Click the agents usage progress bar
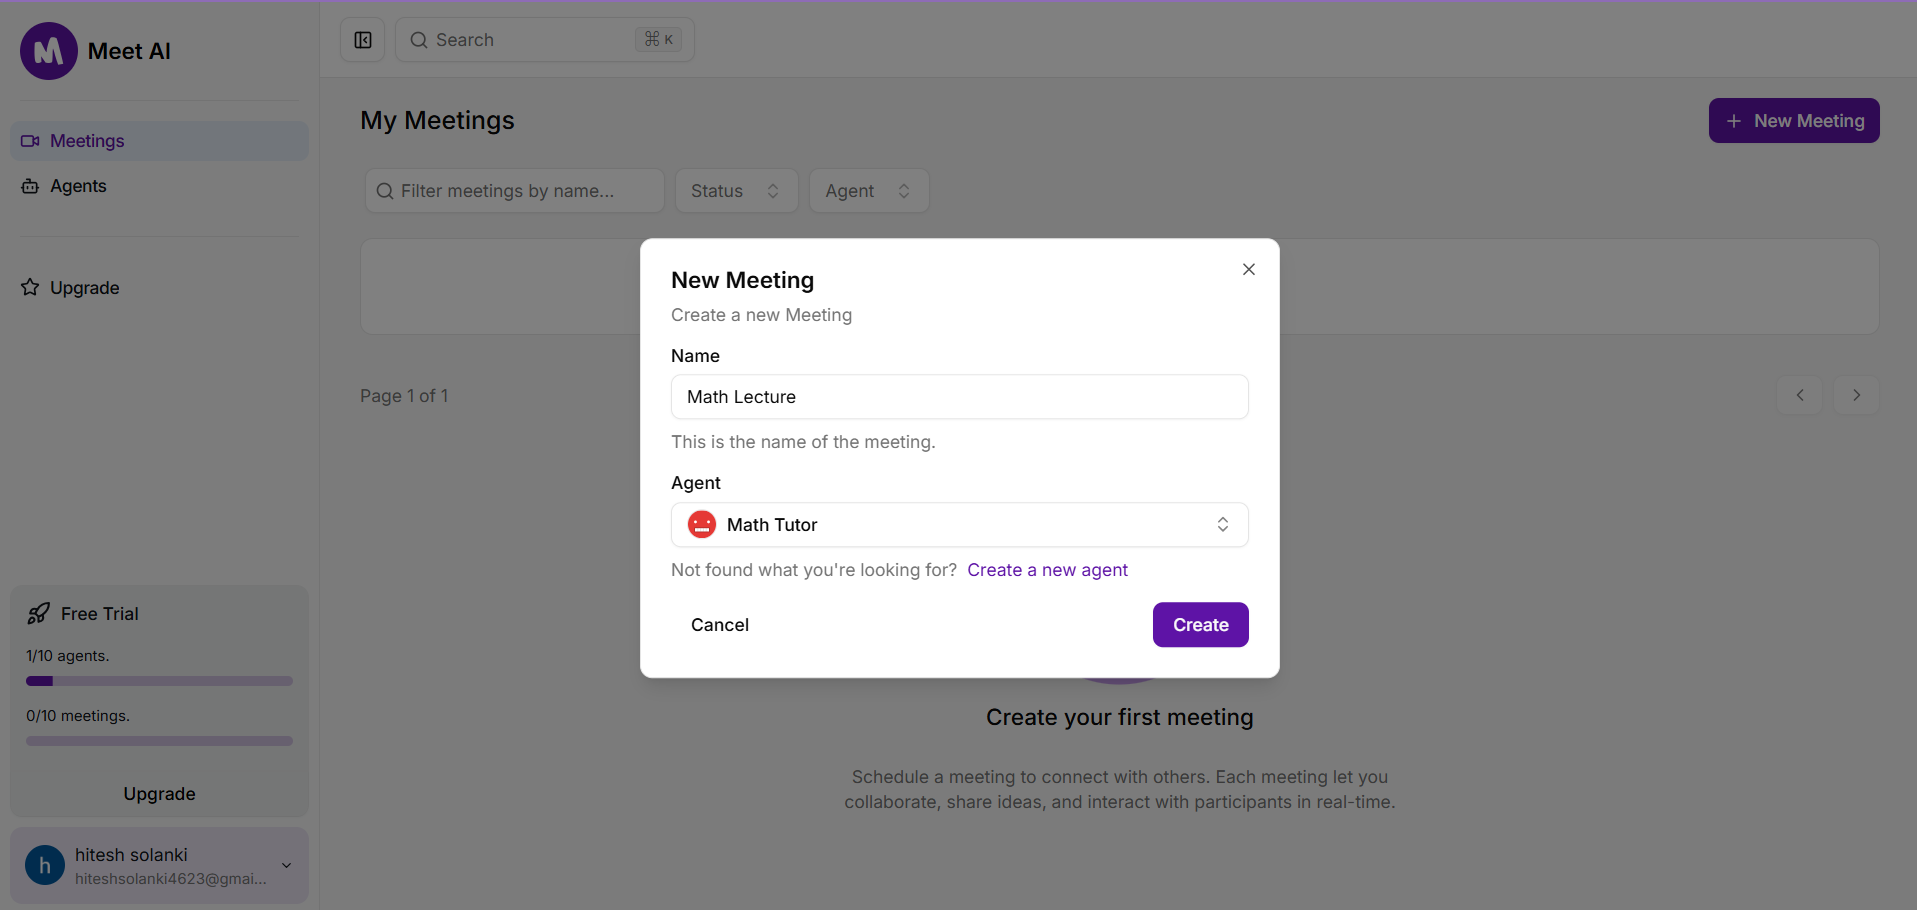 [x=159, y=681]
